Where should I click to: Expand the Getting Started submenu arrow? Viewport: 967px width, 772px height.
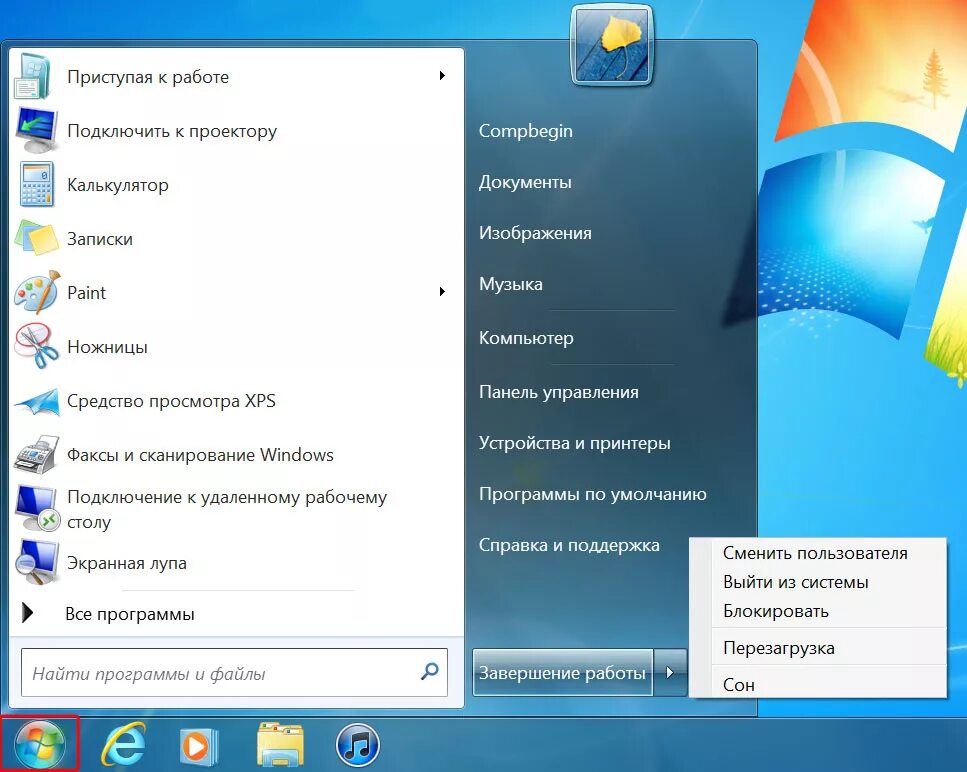[x=442, y=76]
